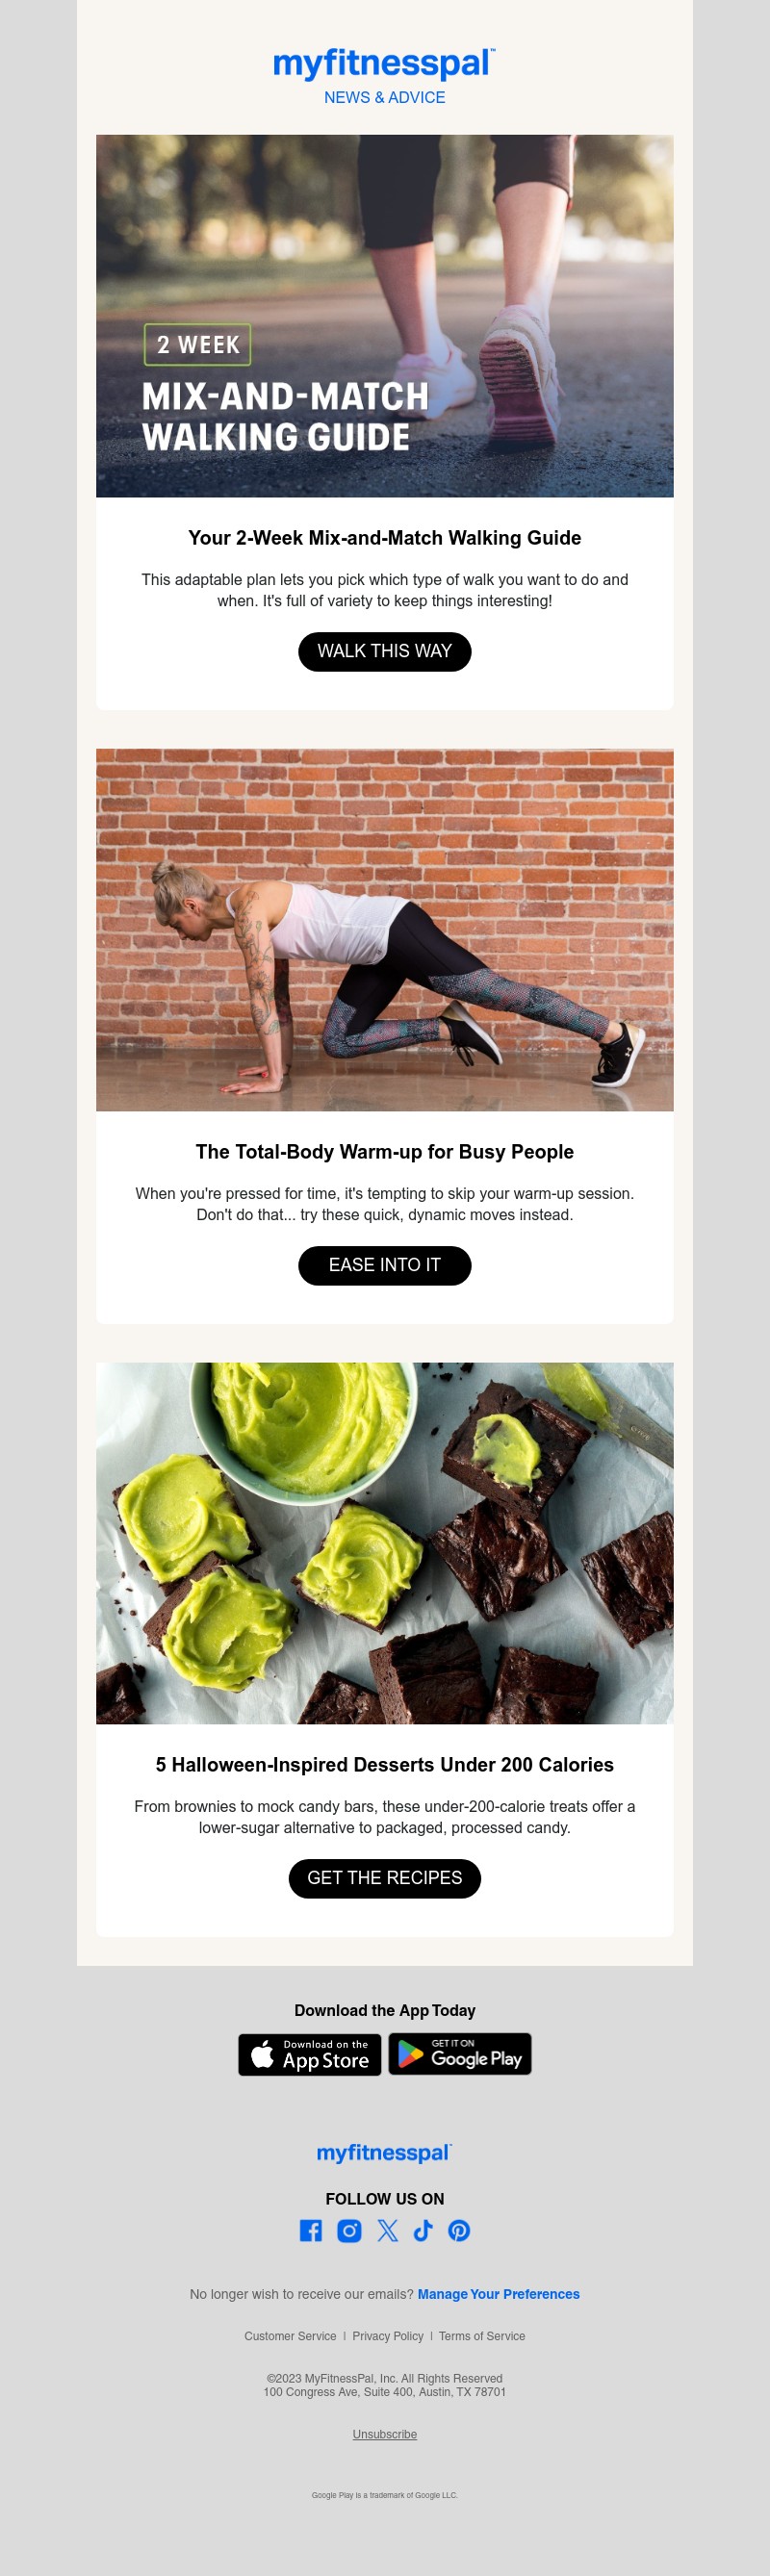Open the Privacy Policy link
The height and width of the screenshot is (2576, 770).
pos(388,2336)
